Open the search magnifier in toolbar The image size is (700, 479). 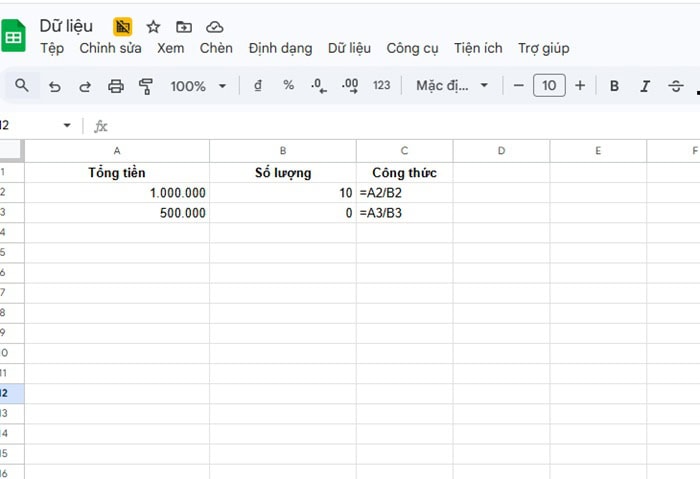pos(22,86)
